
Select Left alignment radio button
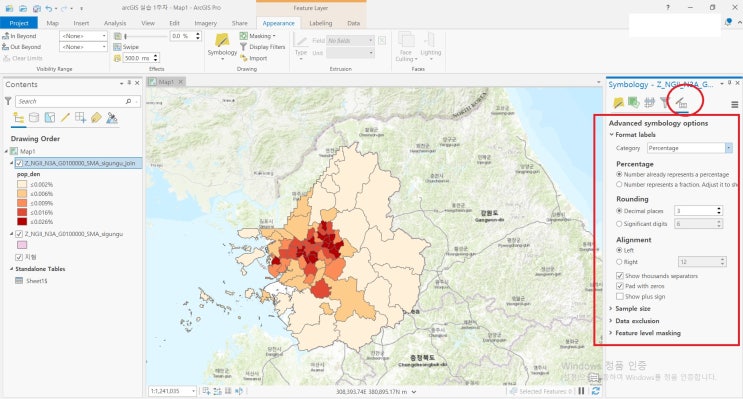coord(619,250)
